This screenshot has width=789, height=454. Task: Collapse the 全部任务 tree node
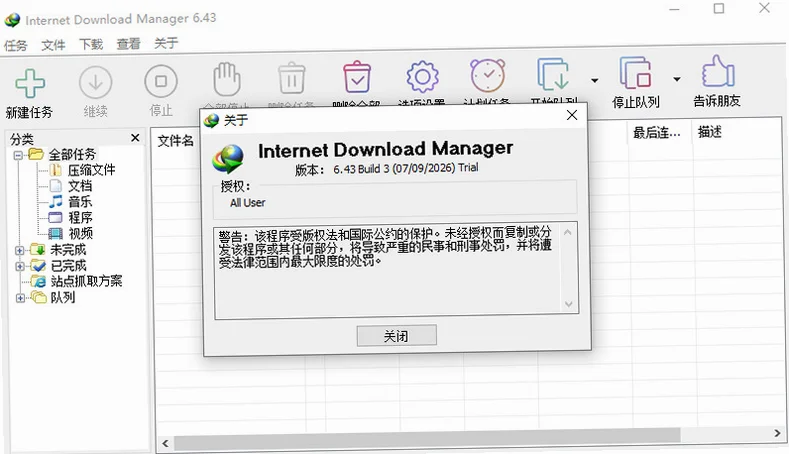coord(18,155)
